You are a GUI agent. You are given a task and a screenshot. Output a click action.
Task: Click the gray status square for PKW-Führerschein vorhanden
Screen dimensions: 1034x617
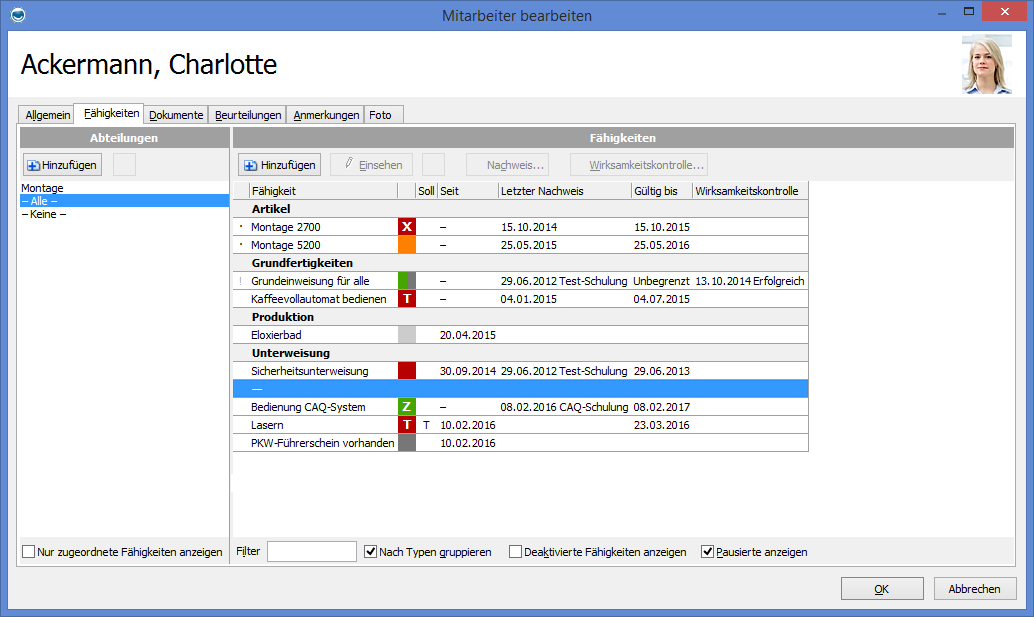click(406, 443)
